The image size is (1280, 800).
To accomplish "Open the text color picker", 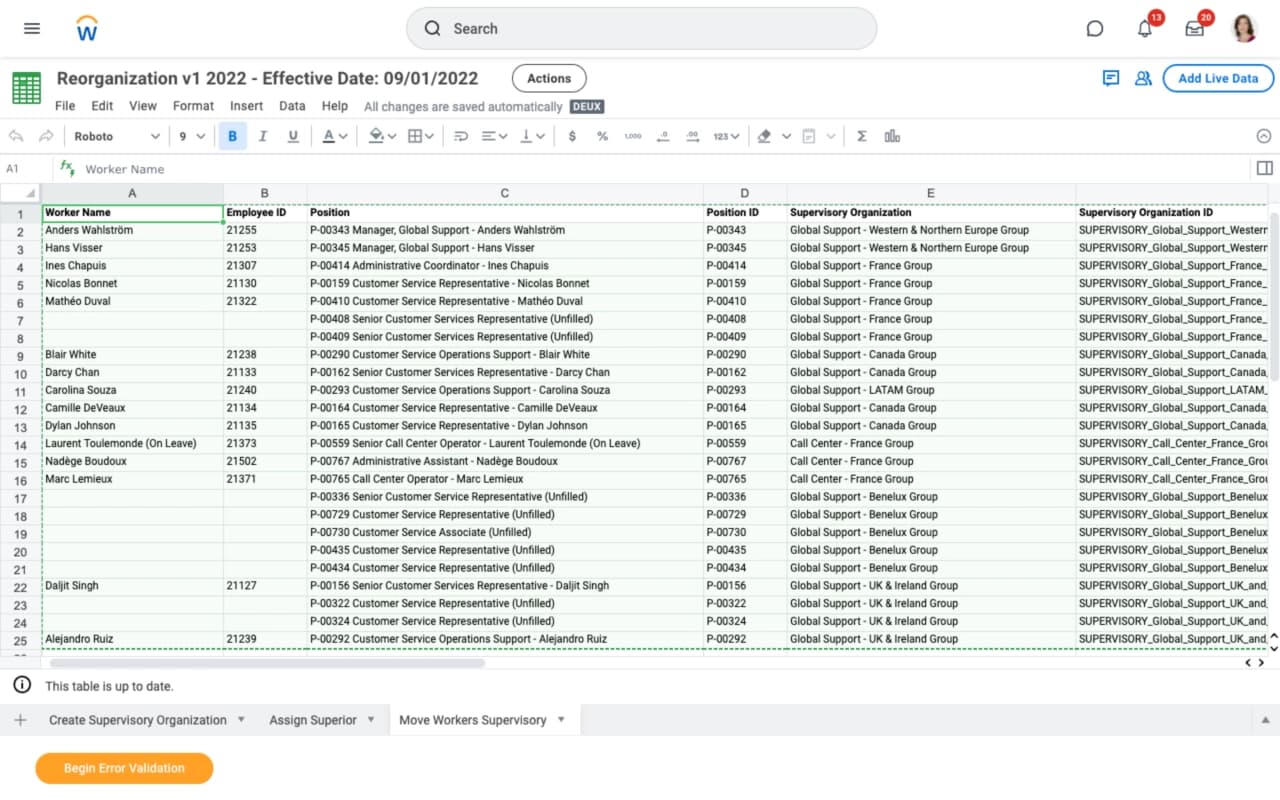I will [x=335, y=136].
